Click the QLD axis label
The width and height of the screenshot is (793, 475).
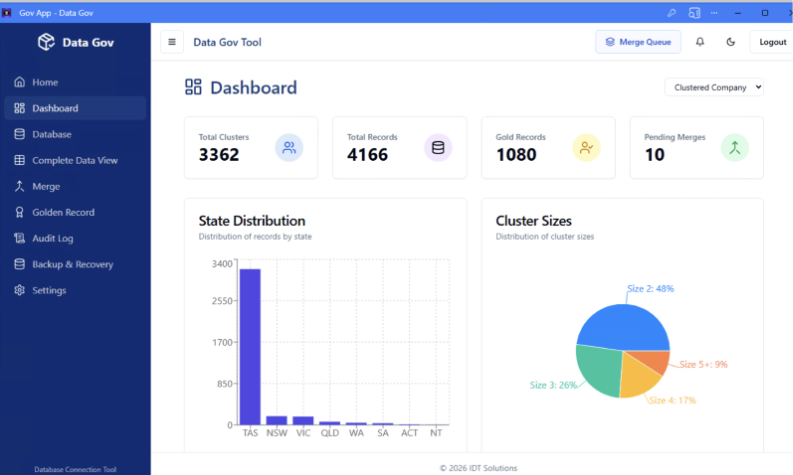coord(330,433)
